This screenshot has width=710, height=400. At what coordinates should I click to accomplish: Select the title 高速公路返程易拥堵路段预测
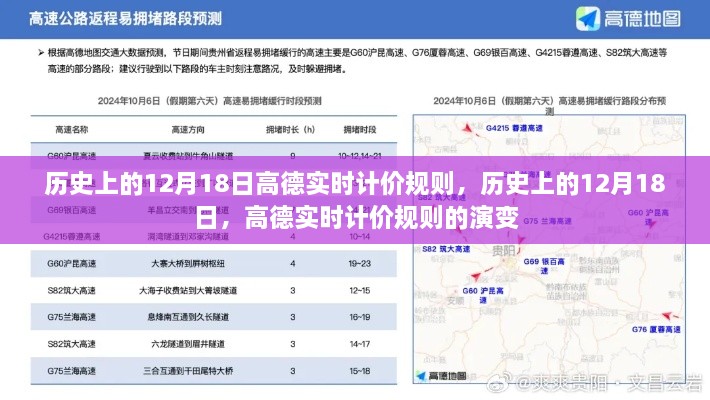(x=125, y=19)
